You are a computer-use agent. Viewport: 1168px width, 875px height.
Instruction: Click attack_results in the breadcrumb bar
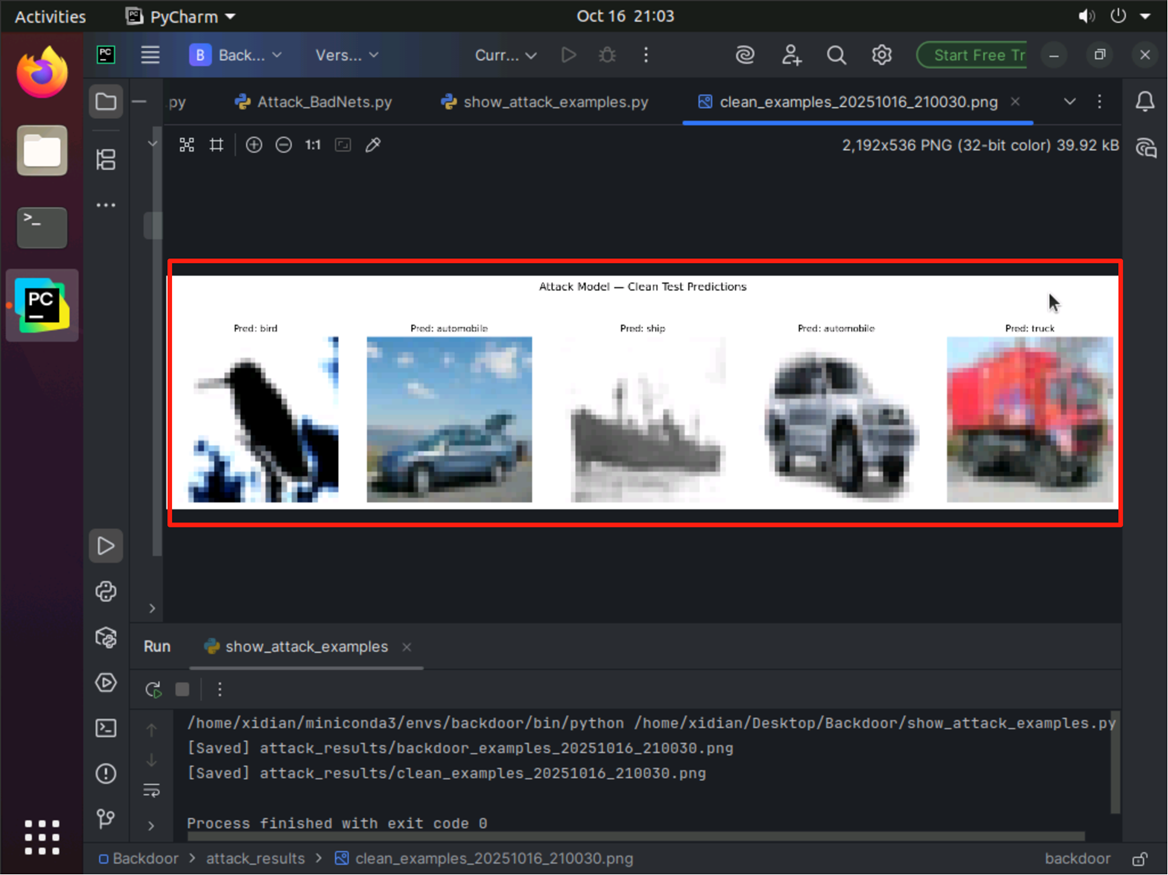pyautogui.click(x=255, y=858)
